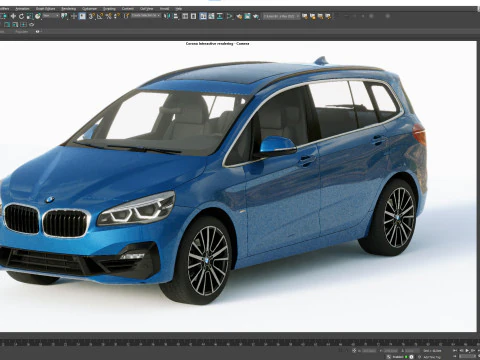Click the Mirror tool
Viewport: 480px width, 360px height.
pyautogui.click(x=168, y=16)
